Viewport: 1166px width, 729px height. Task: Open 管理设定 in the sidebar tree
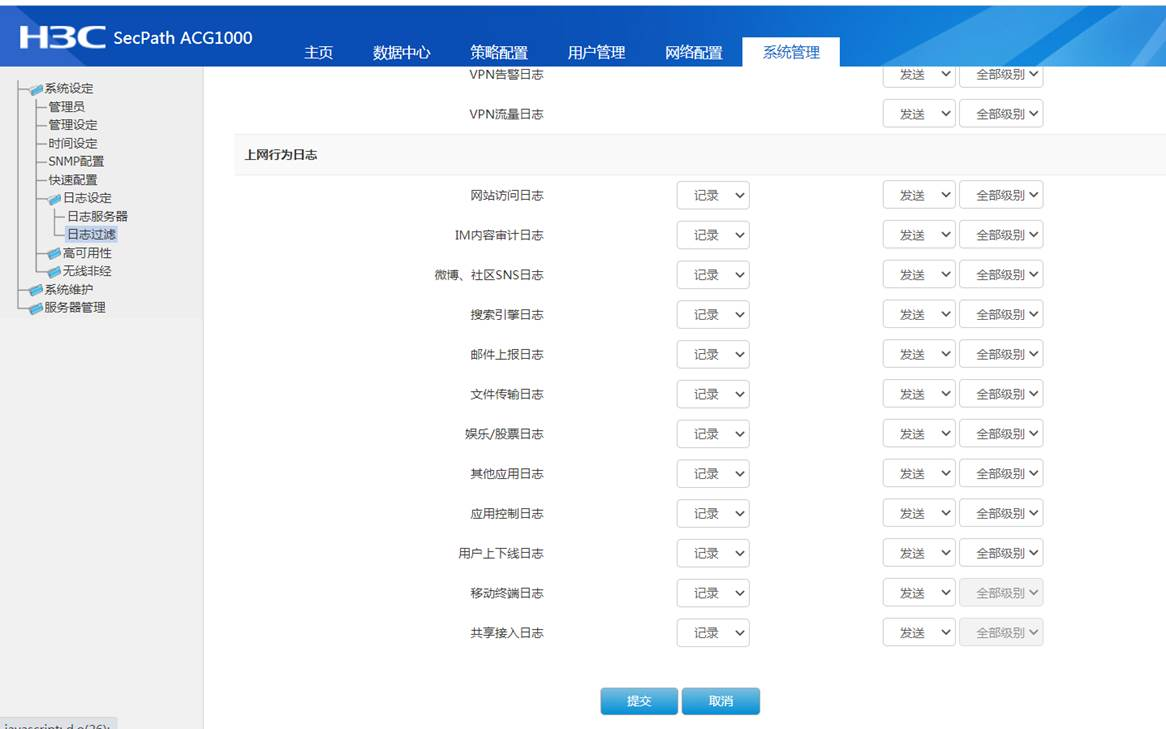73,125
